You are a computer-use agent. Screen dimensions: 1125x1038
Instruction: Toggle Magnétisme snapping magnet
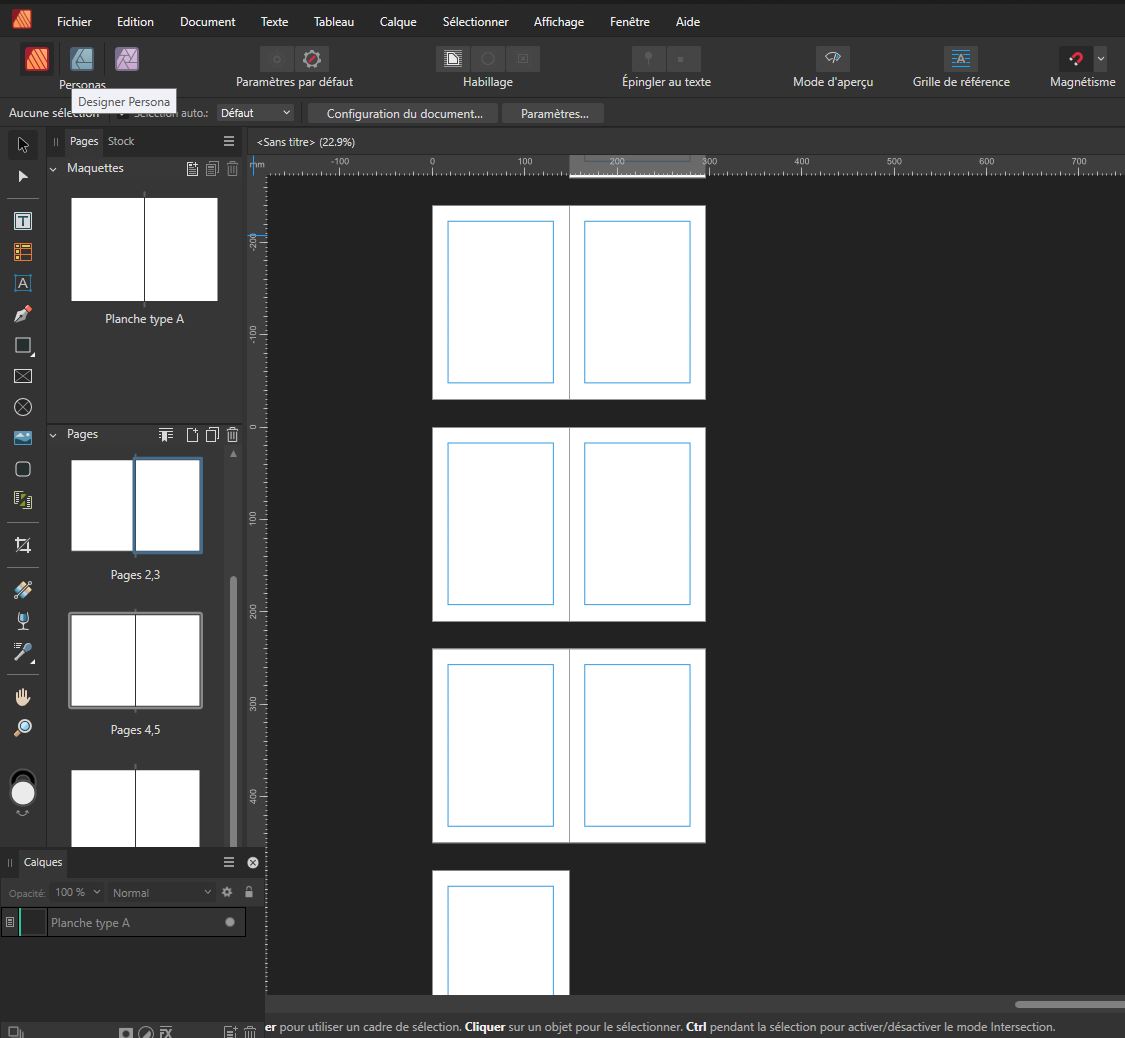pyautogui.click(x=1075, y=58)
